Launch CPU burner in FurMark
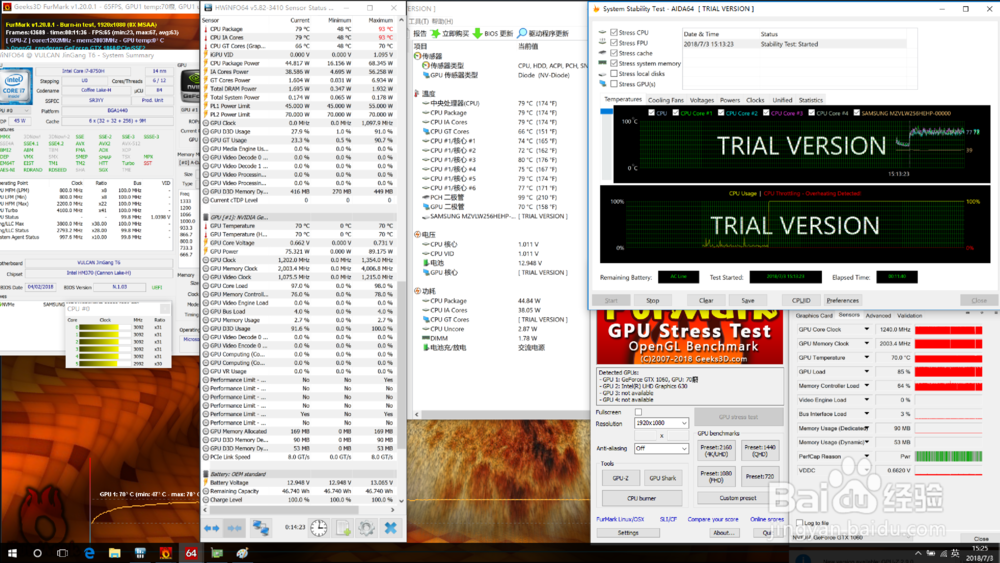Screen dimensions: 1000x563 pos(642,498)
